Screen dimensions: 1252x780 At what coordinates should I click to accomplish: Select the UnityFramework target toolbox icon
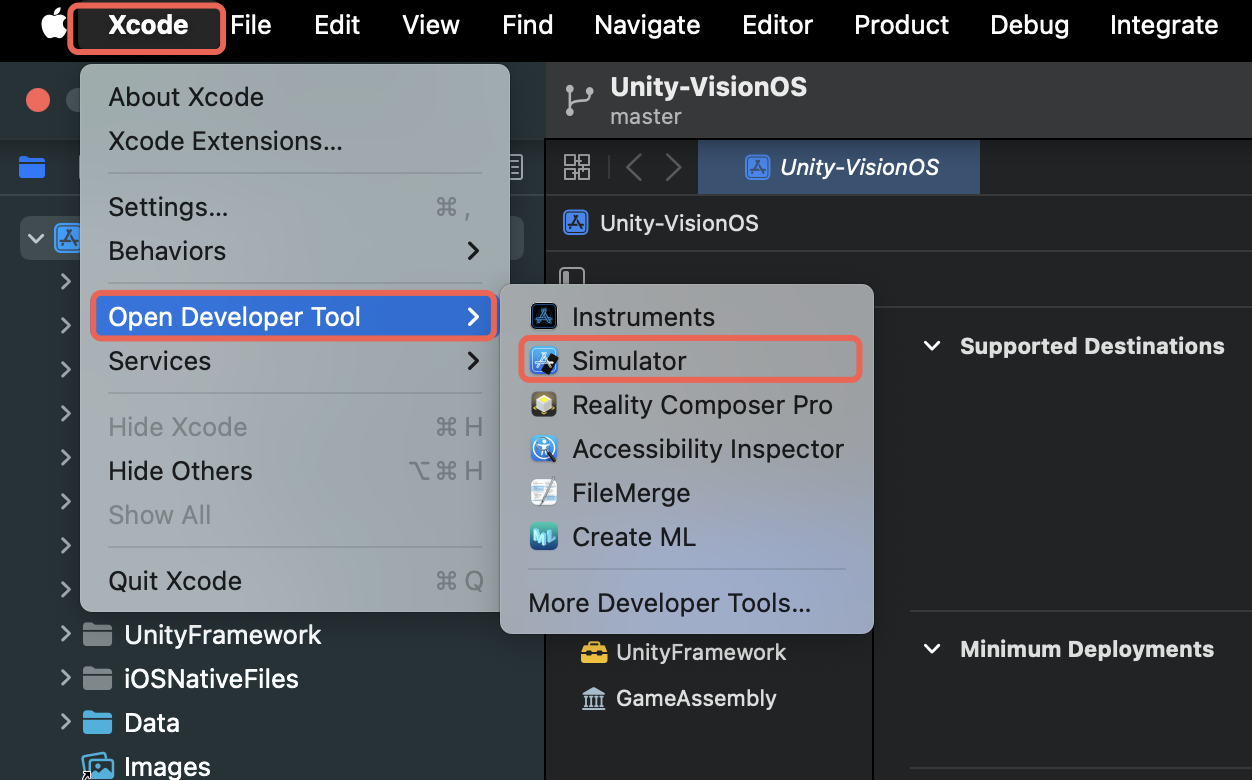click(x=594, y=653)
